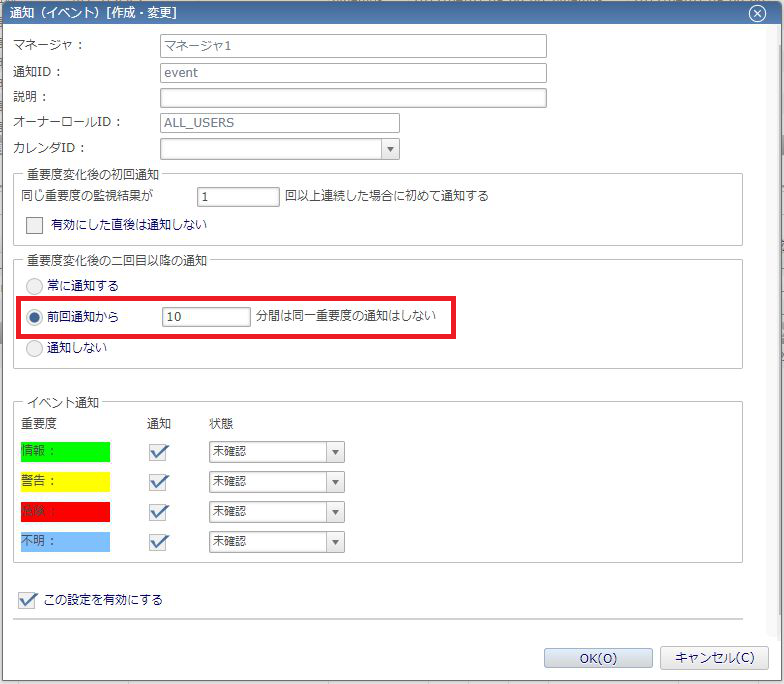The image size is (784, 684).
Task: Click 回以上連続した場合に初めて通知する text
Action: [386, 196]
